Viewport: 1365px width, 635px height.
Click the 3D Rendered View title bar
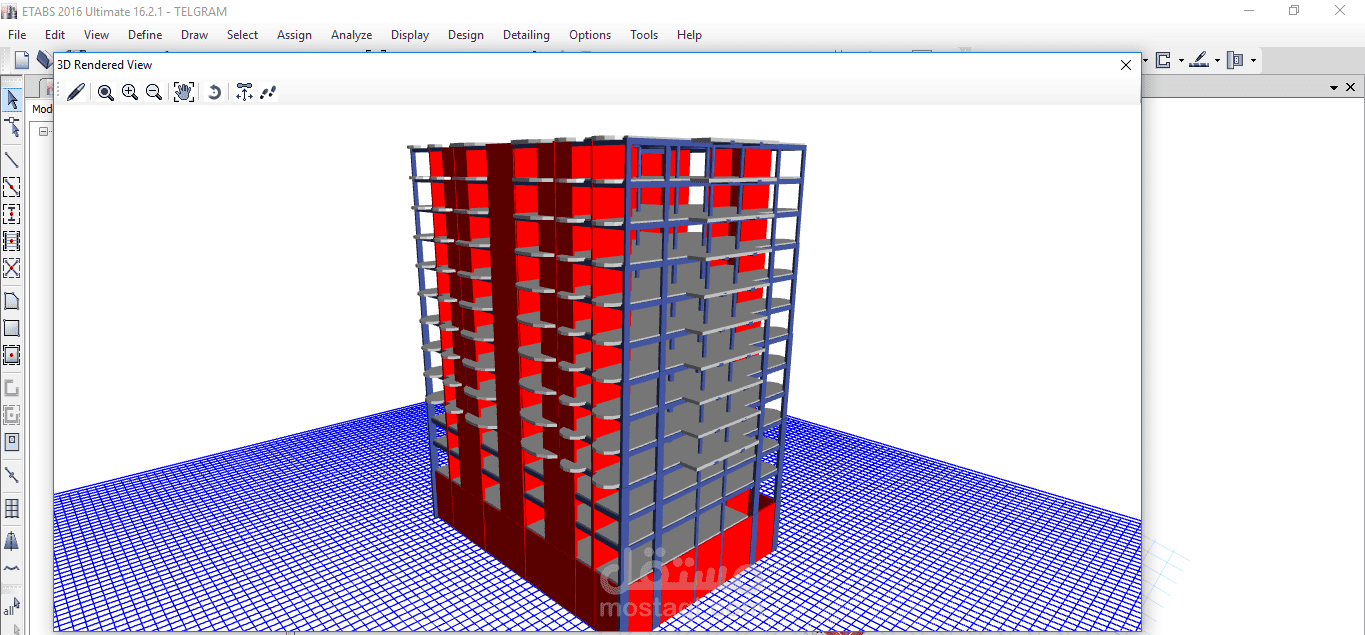click(x=597, y=65)
